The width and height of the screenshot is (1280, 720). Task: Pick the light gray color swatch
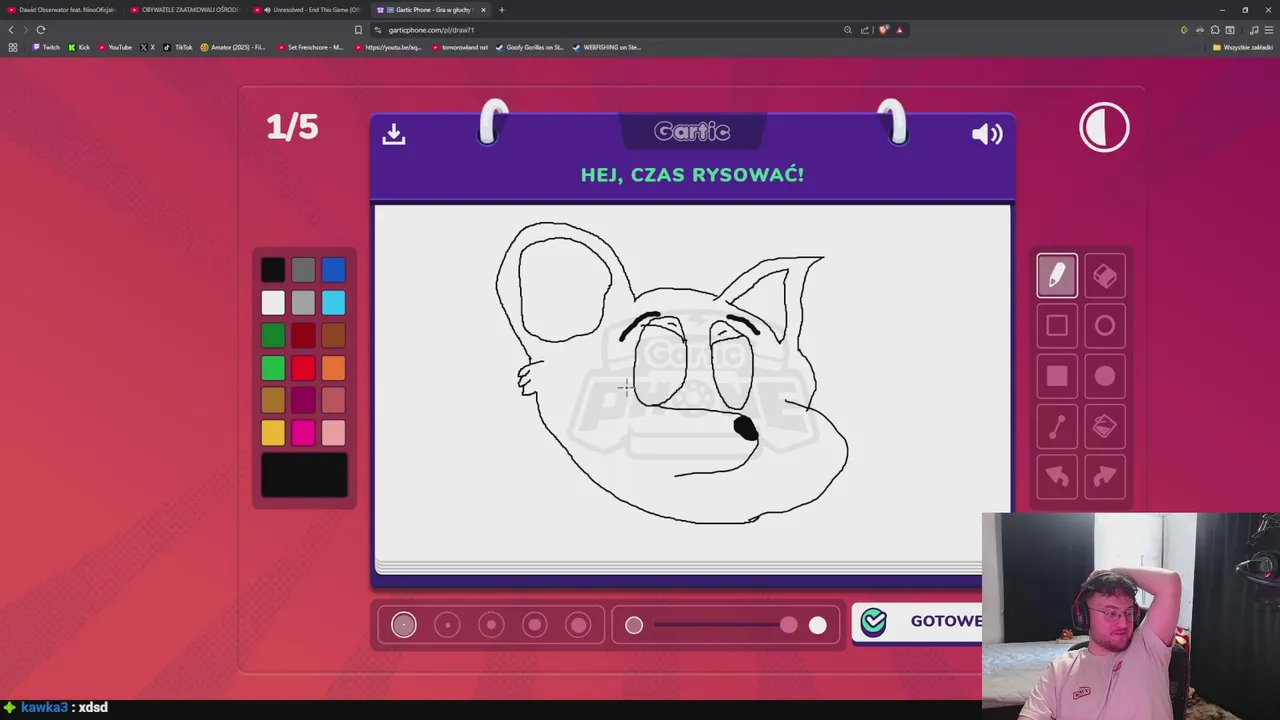click(303, 302)
